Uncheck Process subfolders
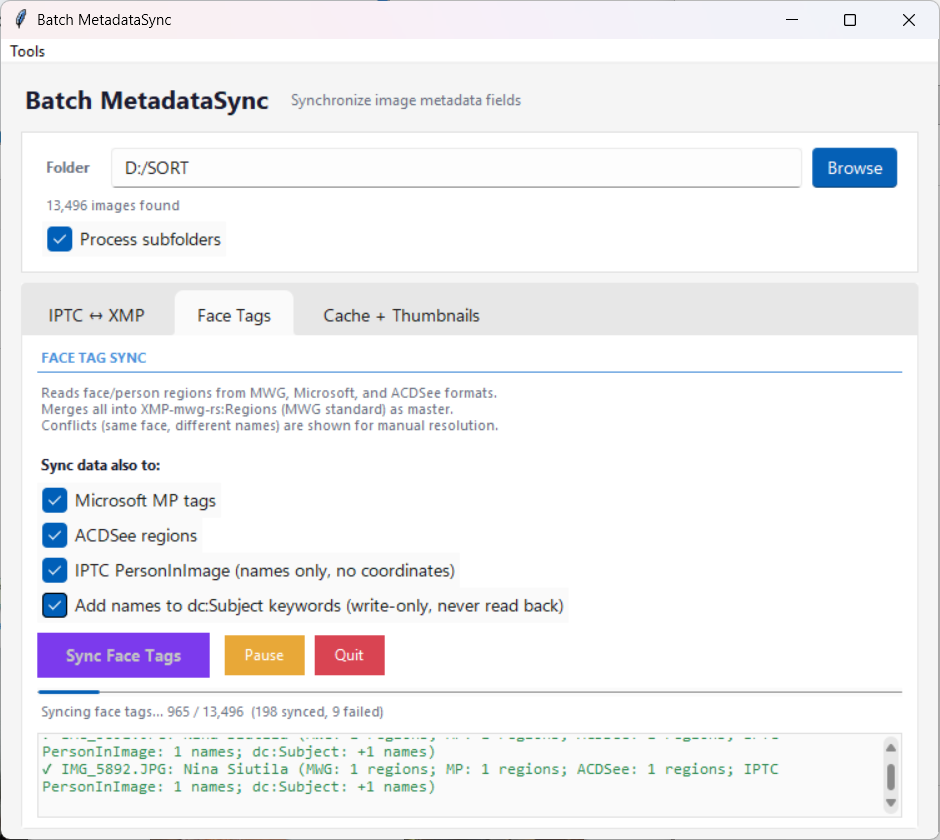940x840 pixels. pos(59,239)
